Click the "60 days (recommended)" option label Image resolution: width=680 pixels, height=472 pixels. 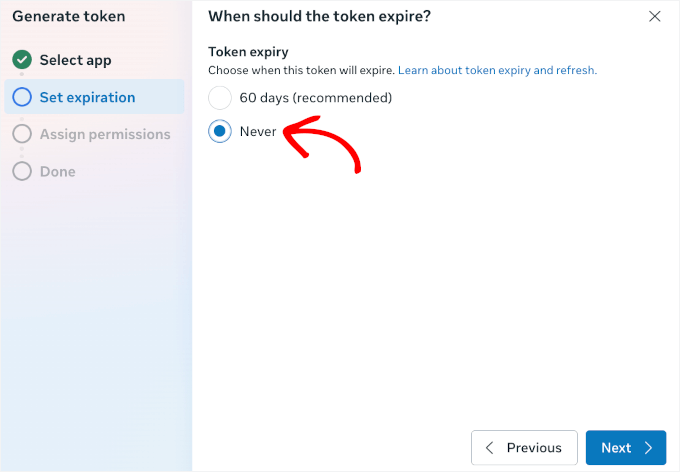point(315,98)
